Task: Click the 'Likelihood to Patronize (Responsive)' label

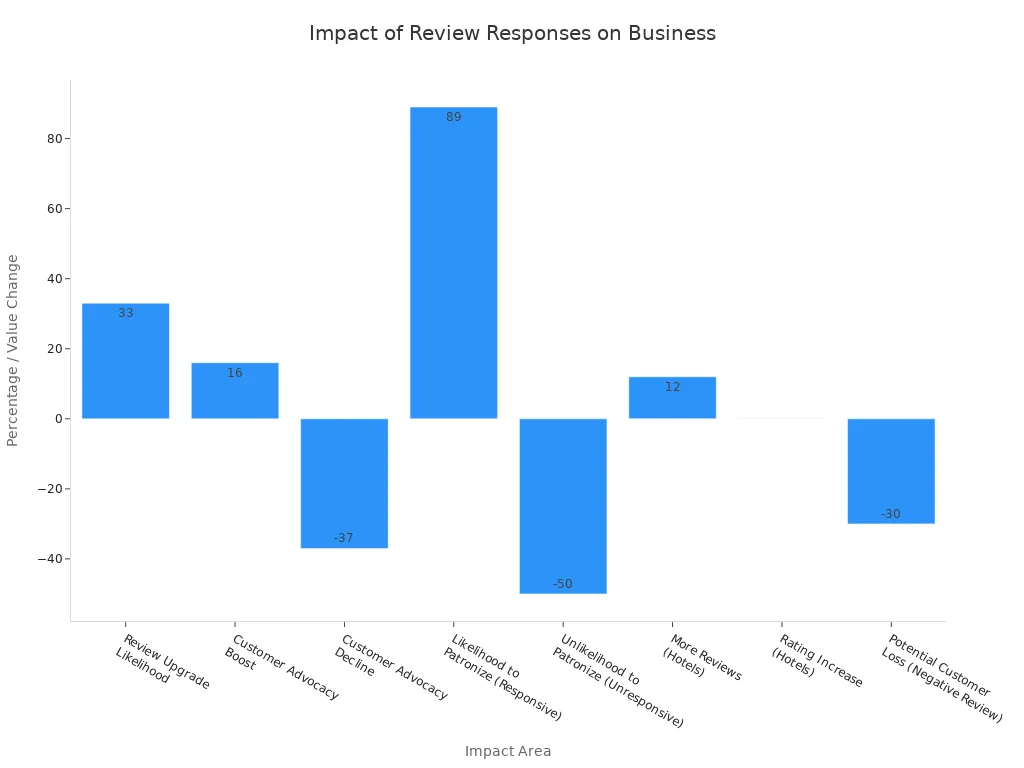Action: pos(502,677)
